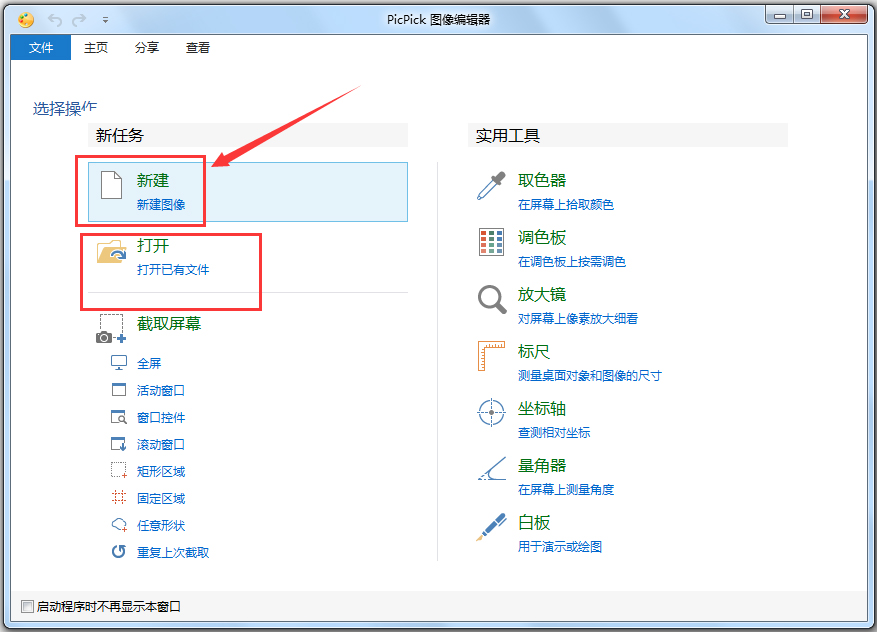Select 重复上次截取
The image size is (877, 632).
click(x=173, y=553)
